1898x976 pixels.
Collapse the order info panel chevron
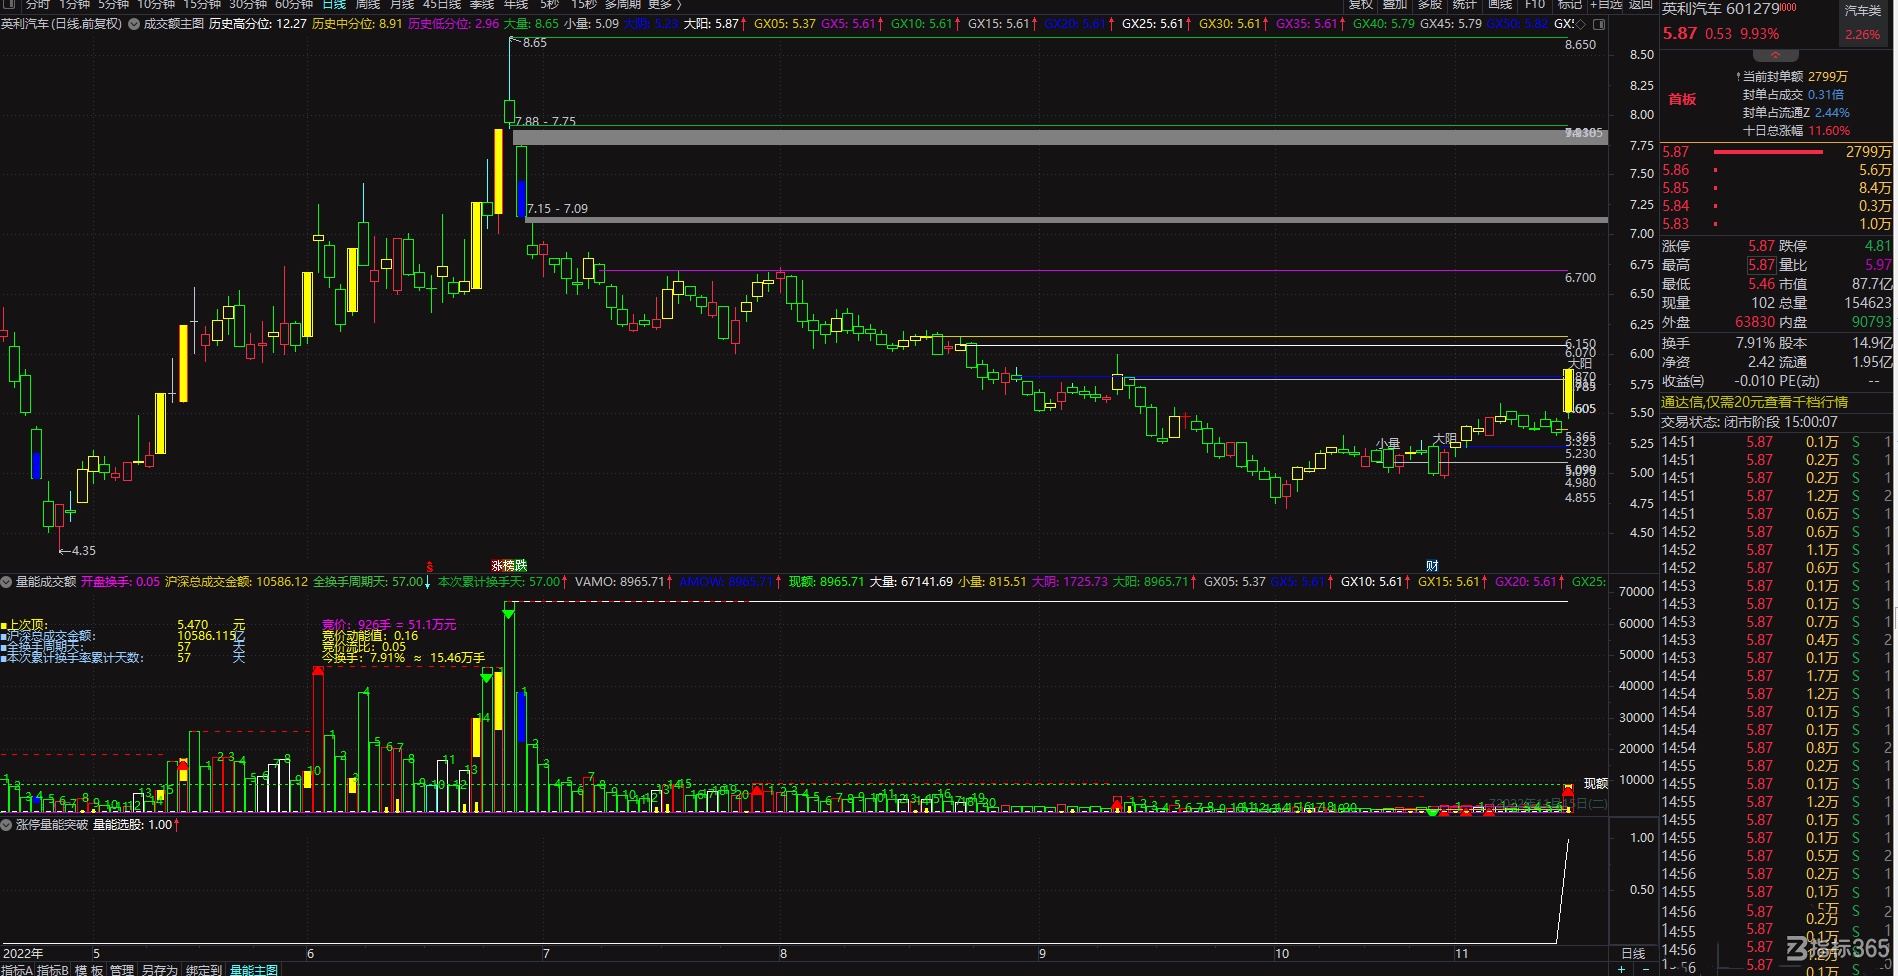[x=1775, y=55]
